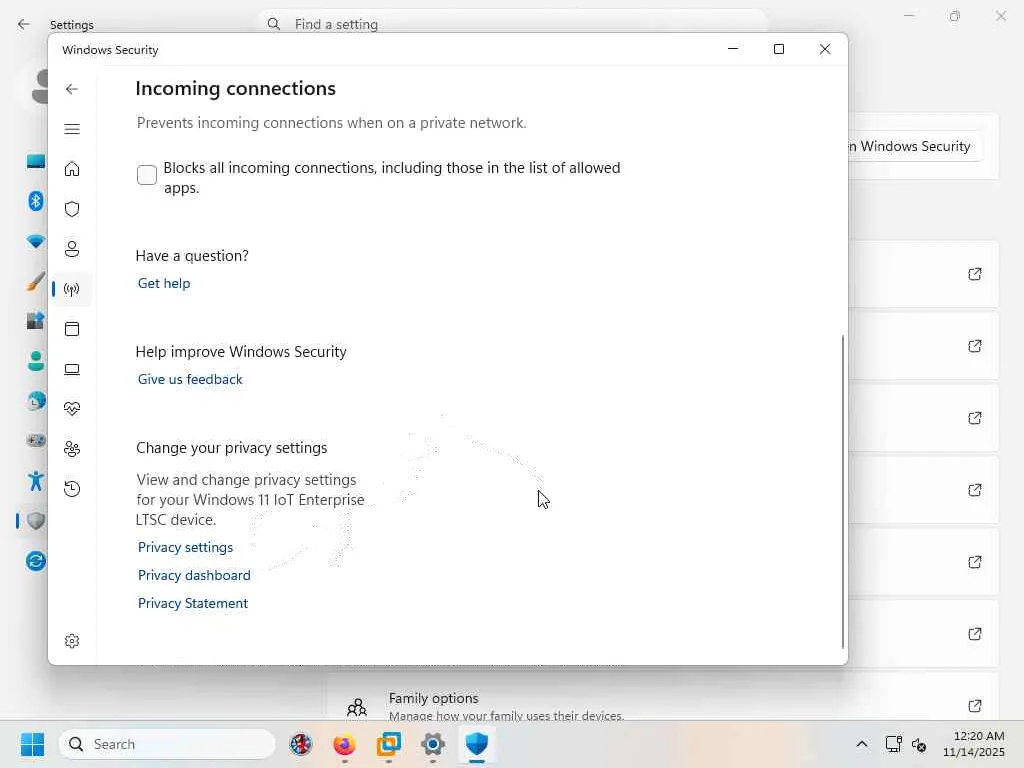Open Windows Start menu
Screen dimensions: 1024x768
[33, 744]
